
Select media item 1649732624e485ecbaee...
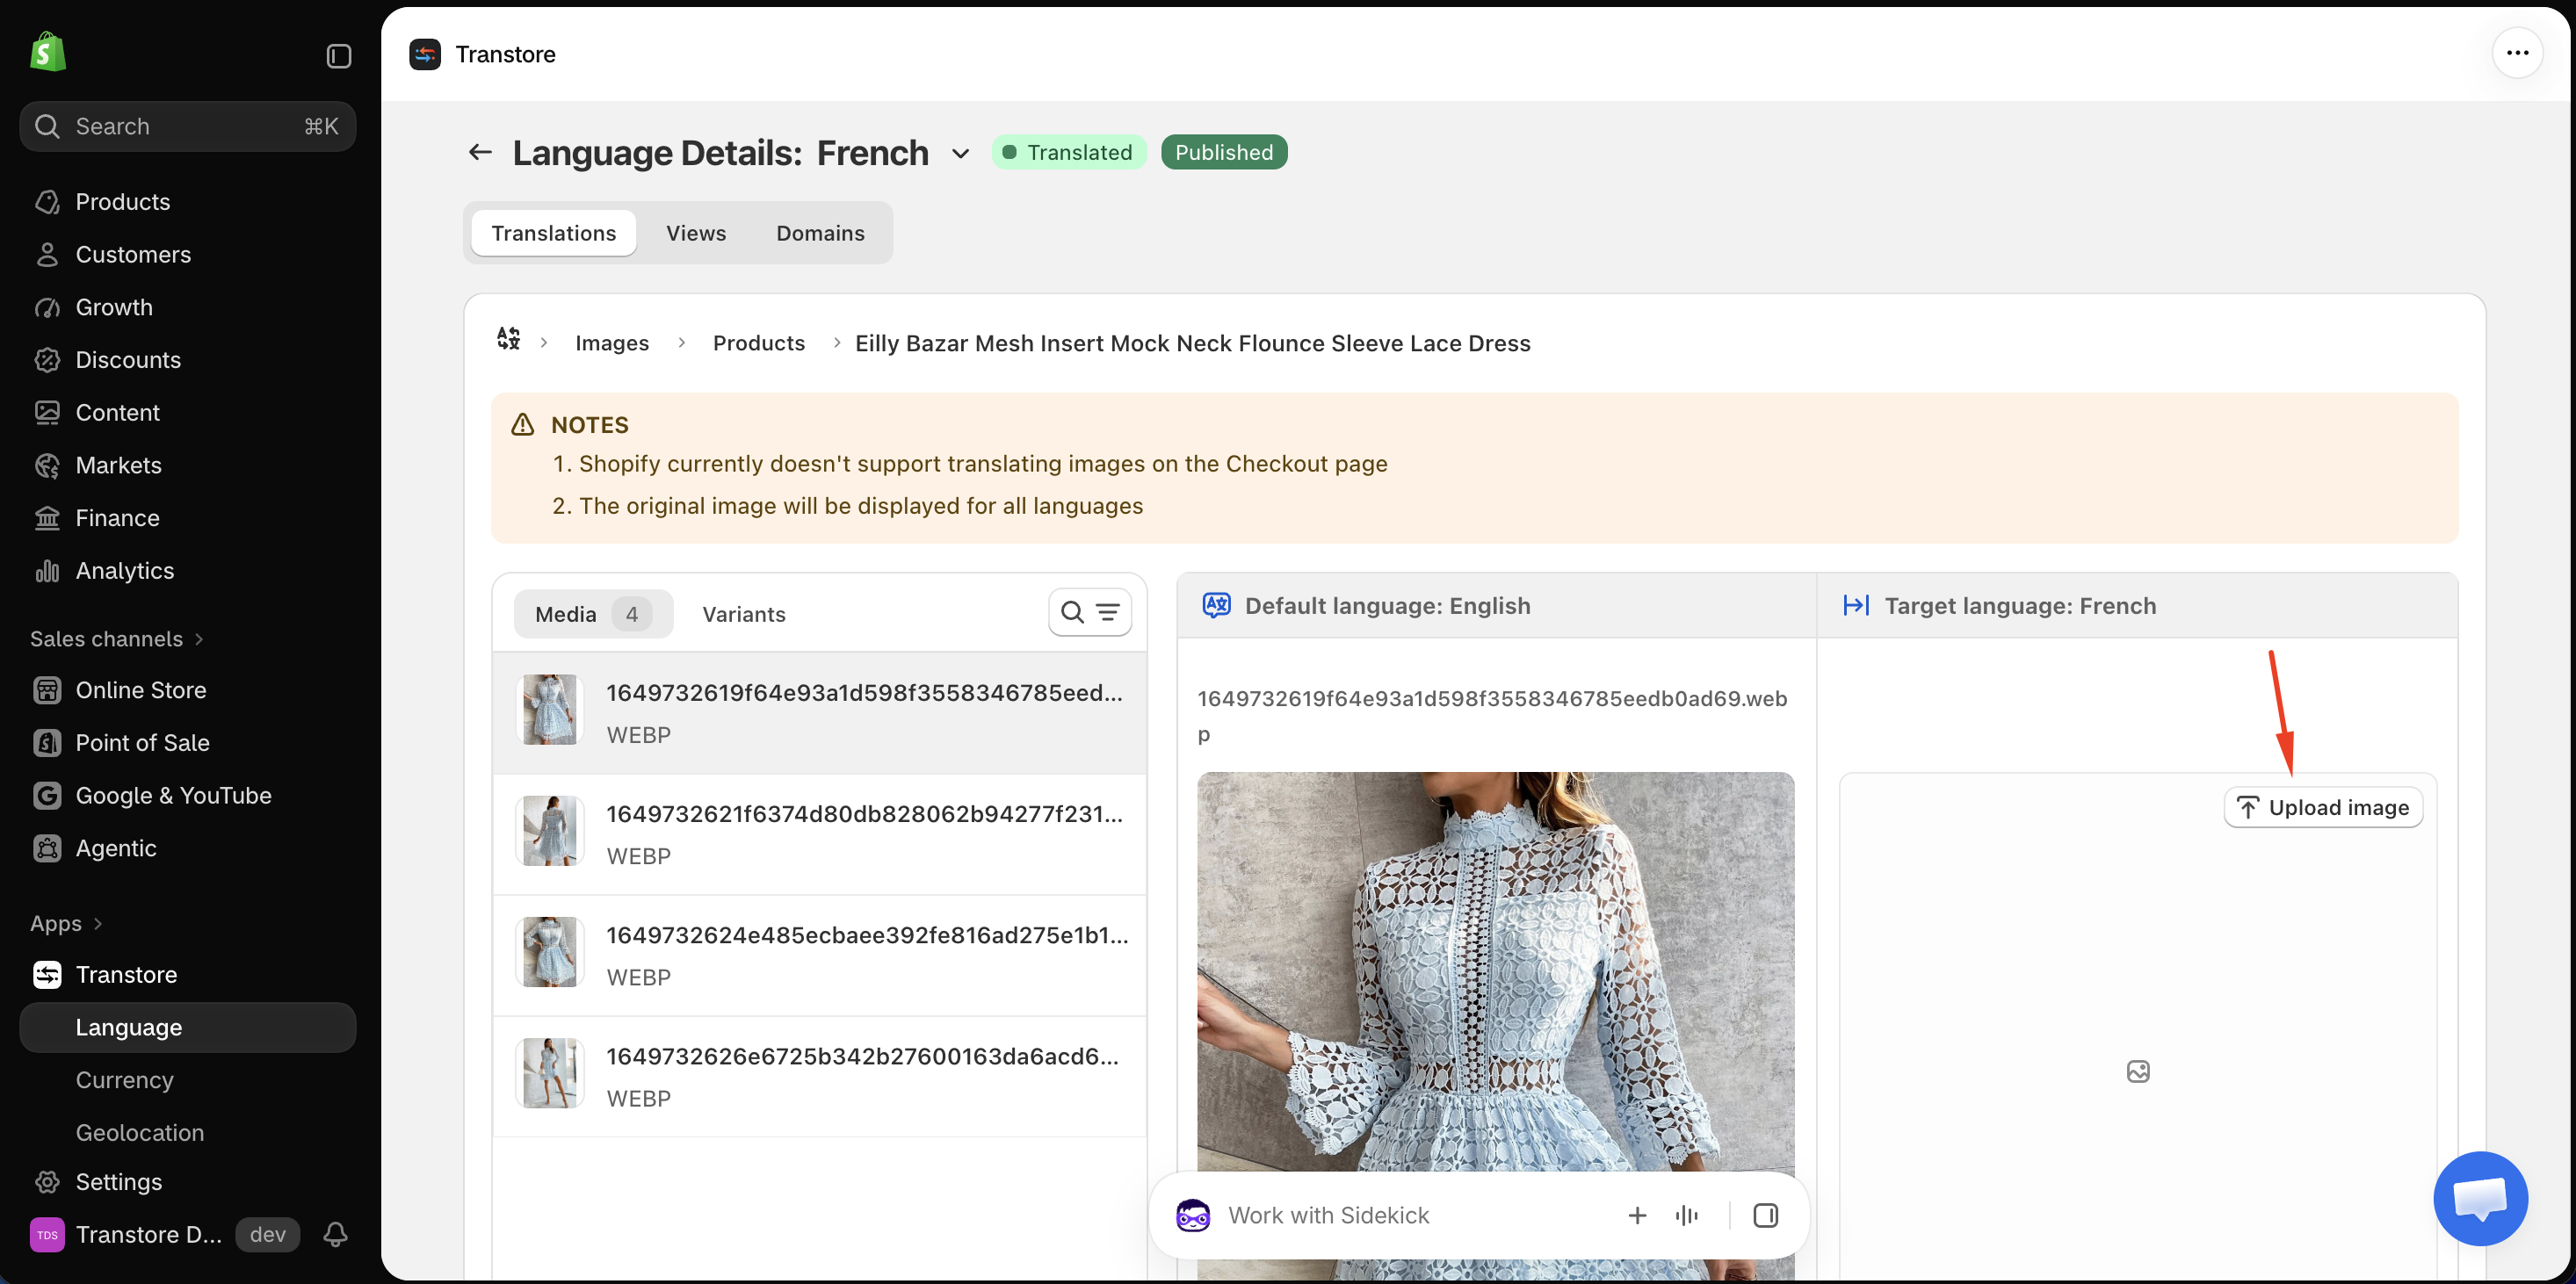coord(819,955)
